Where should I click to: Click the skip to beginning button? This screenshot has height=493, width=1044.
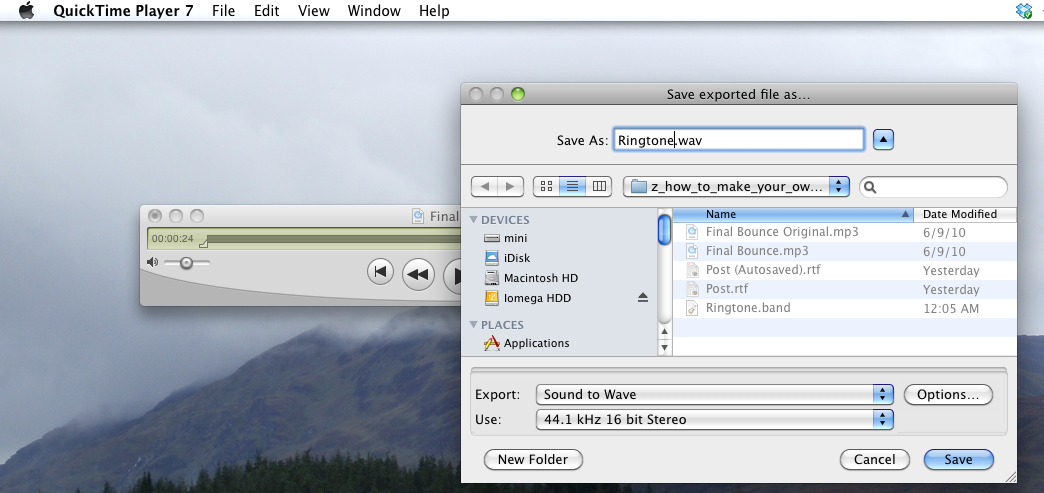click(380, 272)
